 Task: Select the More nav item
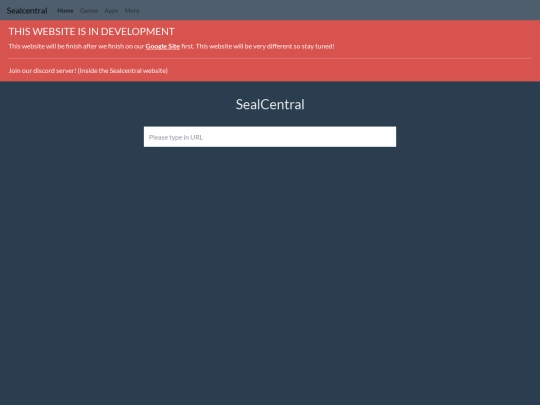(x=132, y=11)
